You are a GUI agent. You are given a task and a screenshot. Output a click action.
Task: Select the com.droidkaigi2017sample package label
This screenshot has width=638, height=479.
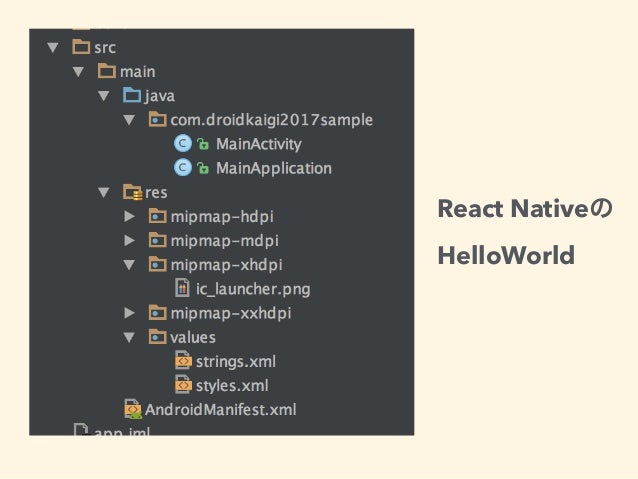[x=271, y=120]
